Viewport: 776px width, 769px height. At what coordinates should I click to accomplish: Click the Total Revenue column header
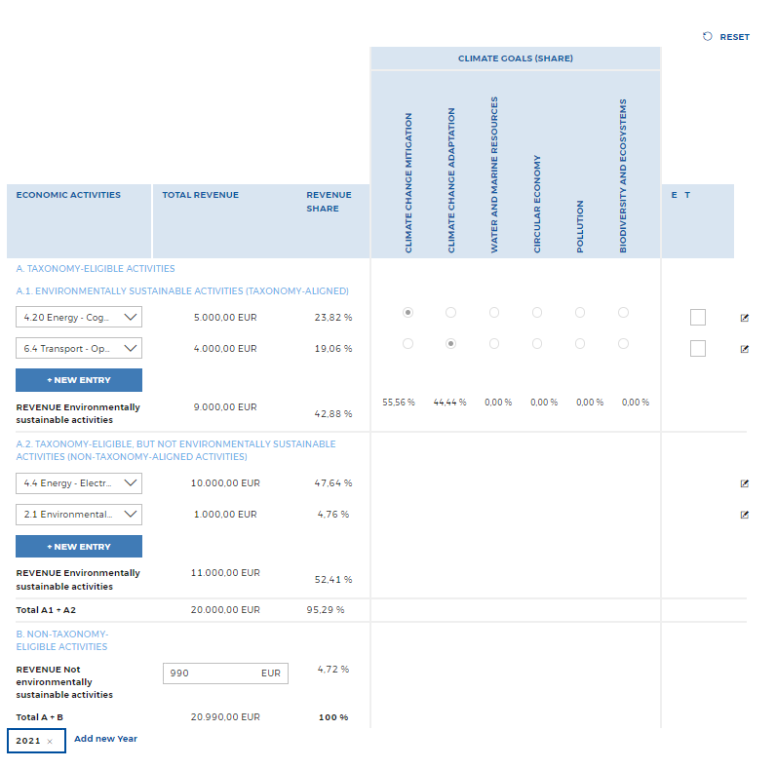200,195
